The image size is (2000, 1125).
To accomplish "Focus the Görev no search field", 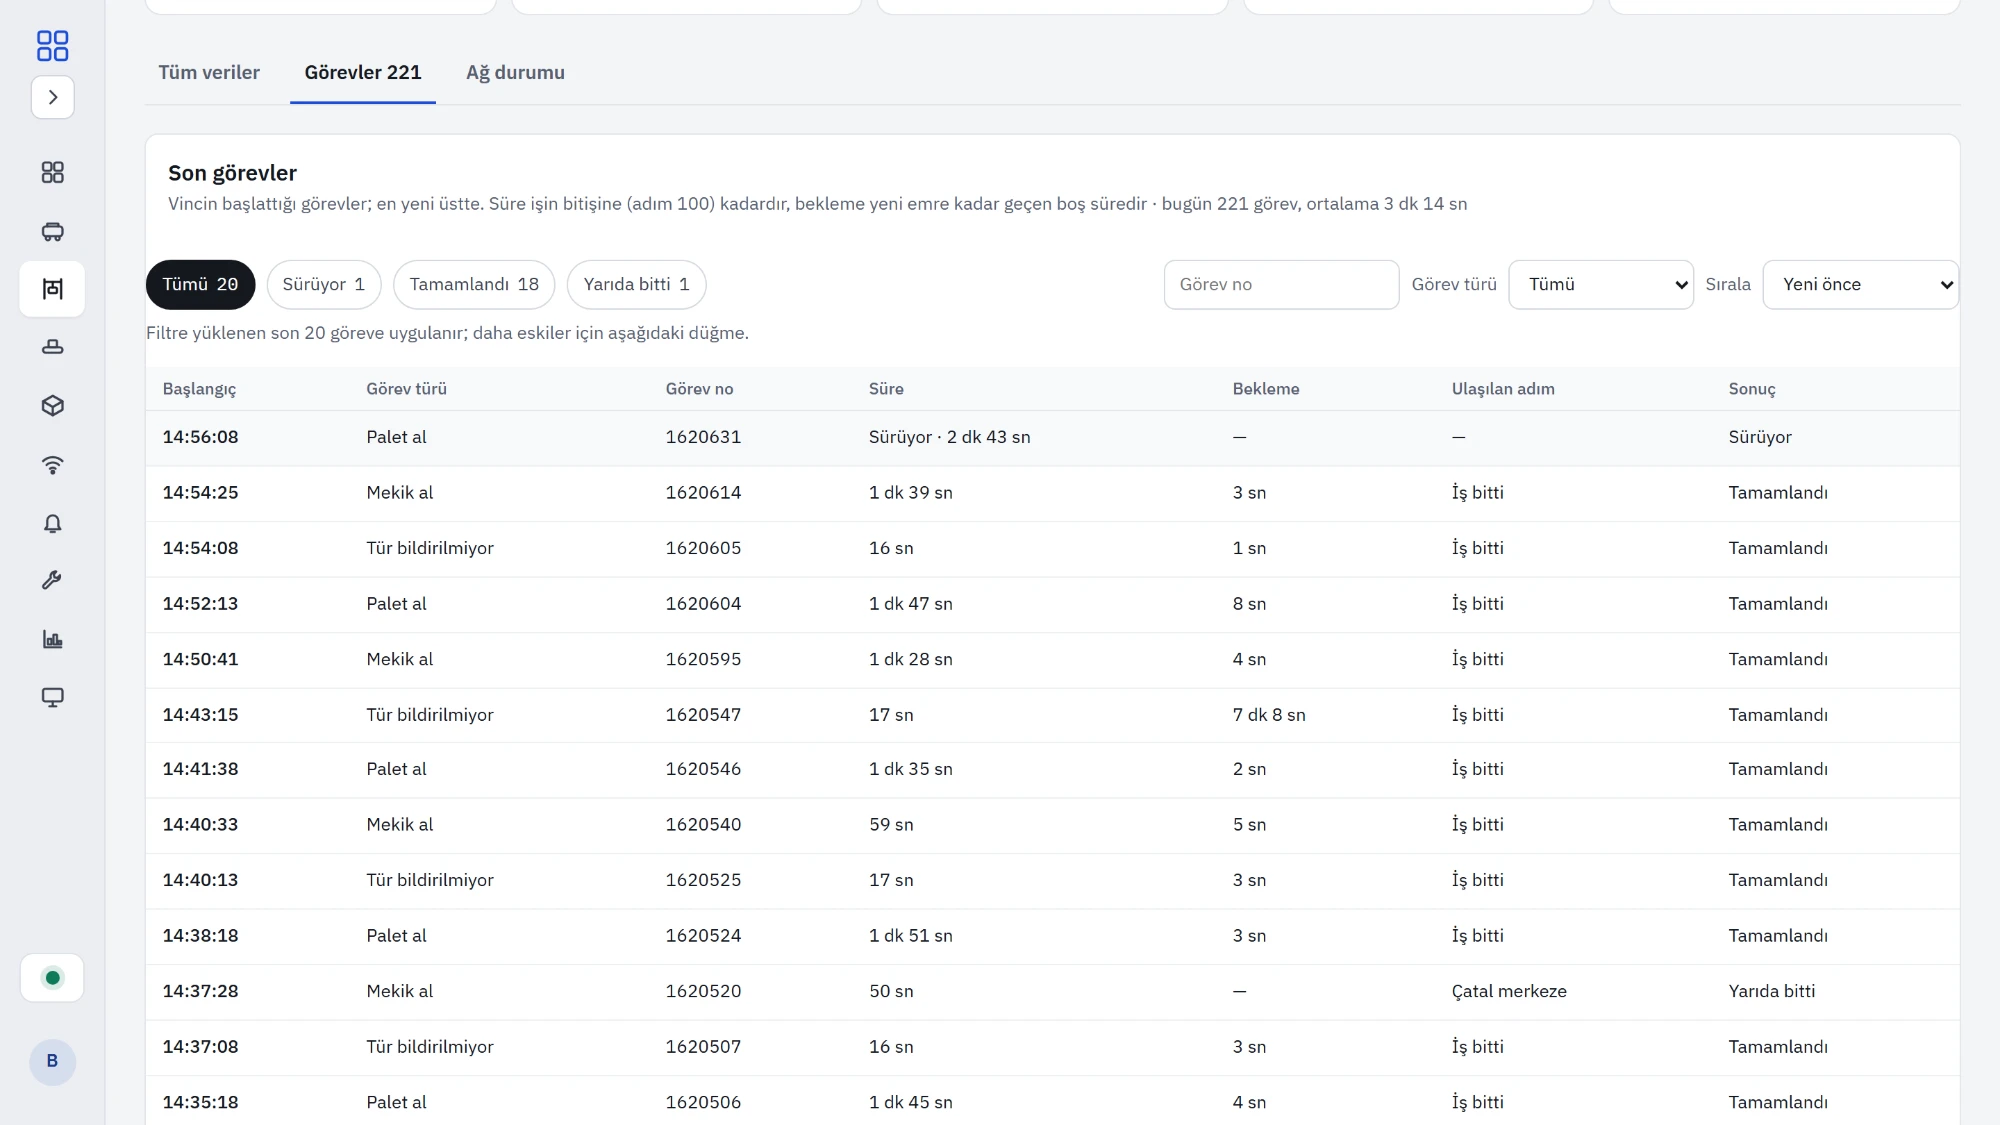I will coord(1281,285).
